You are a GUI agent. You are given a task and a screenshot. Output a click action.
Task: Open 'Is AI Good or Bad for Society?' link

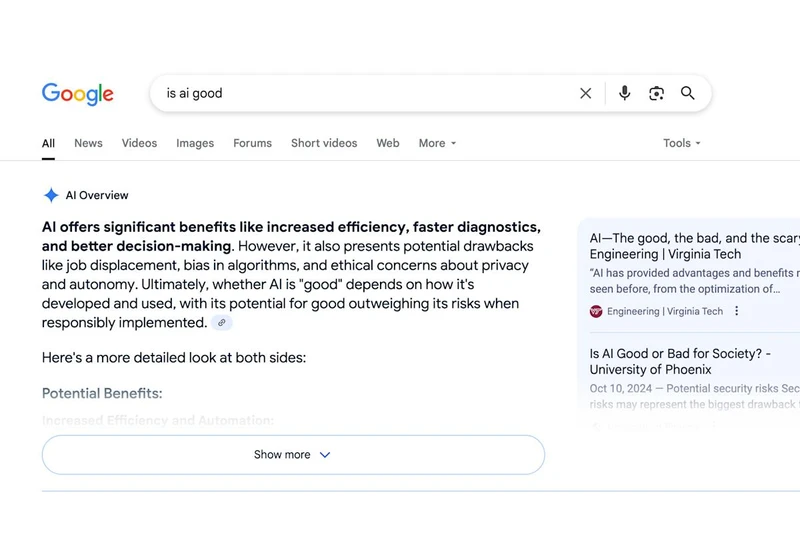[x=680, y=362]
